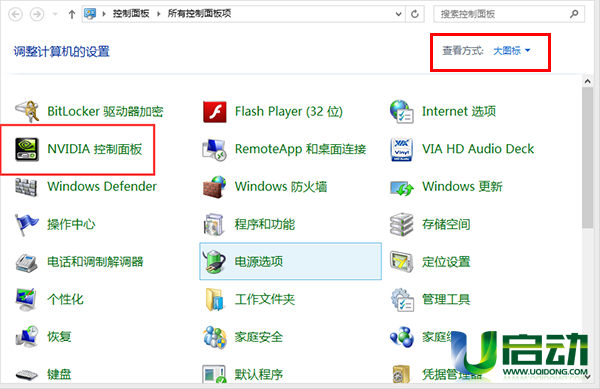Open the 管理工具 text link
The width and height of the screenshot is (600, 389).
(446, 299)
